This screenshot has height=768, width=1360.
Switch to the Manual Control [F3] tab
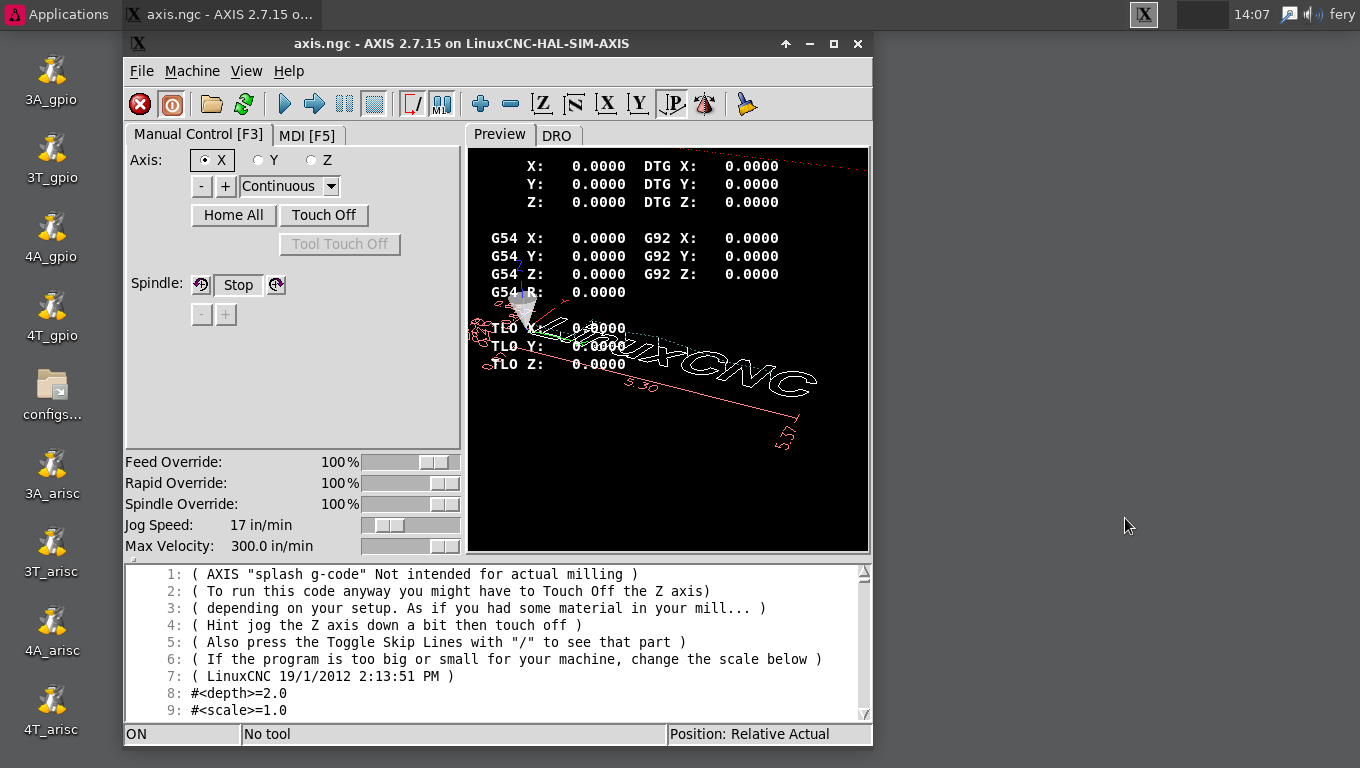pyautogui.click(x=198, y=134)
